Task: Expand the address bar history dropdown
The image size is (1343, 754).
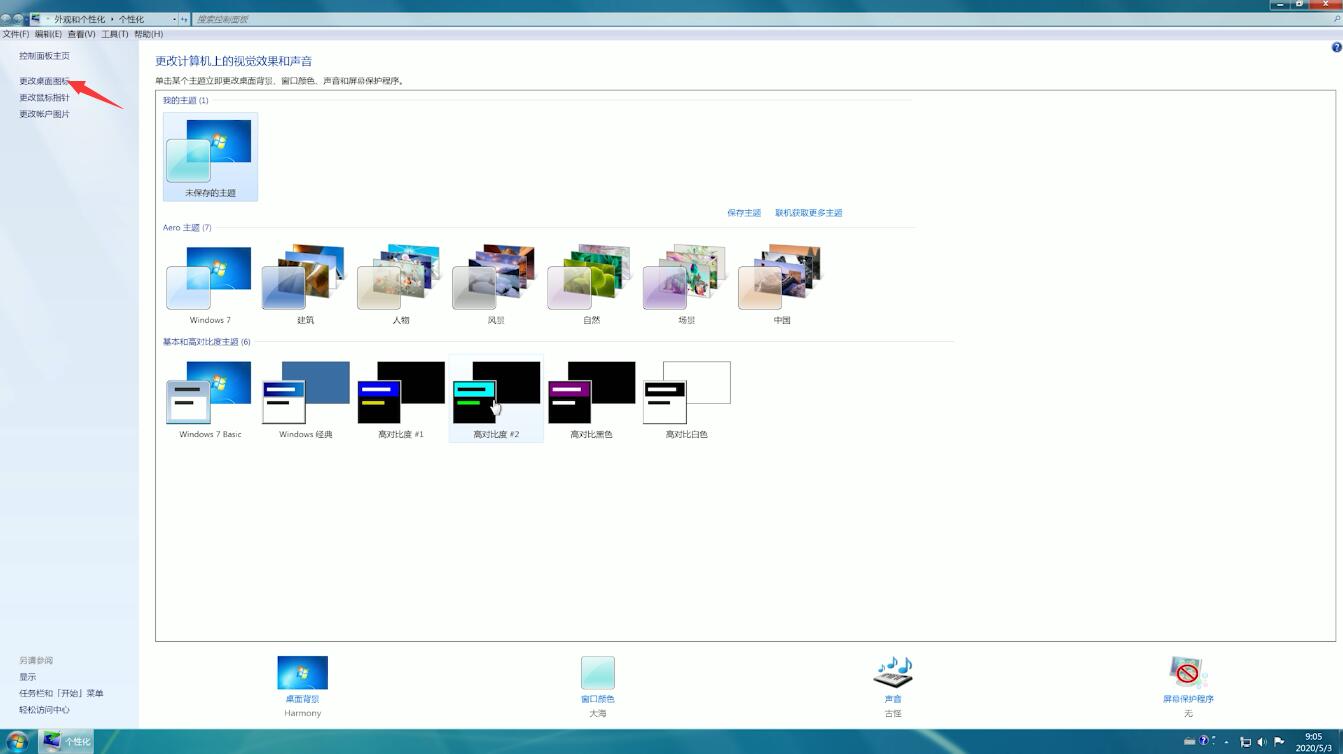Action: 175,19
